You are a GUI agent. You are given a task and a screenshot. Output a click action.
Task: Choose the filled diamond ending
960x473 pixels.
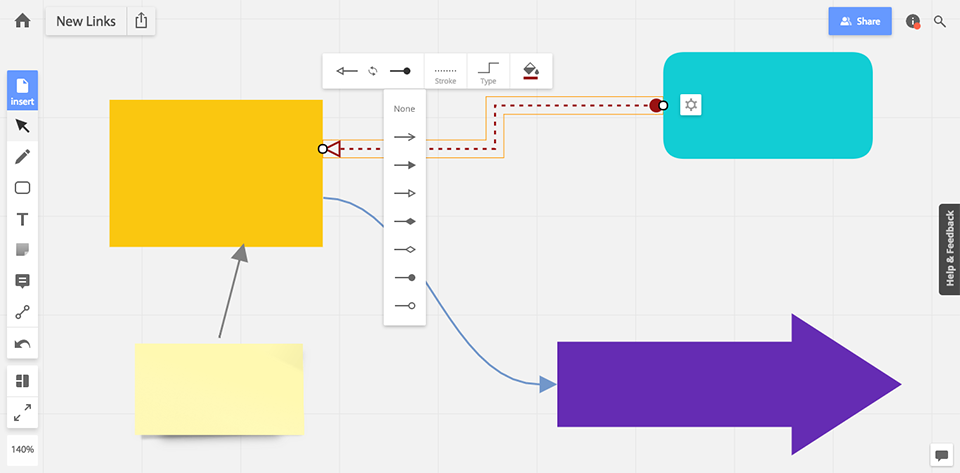click(x=405, y=222)
